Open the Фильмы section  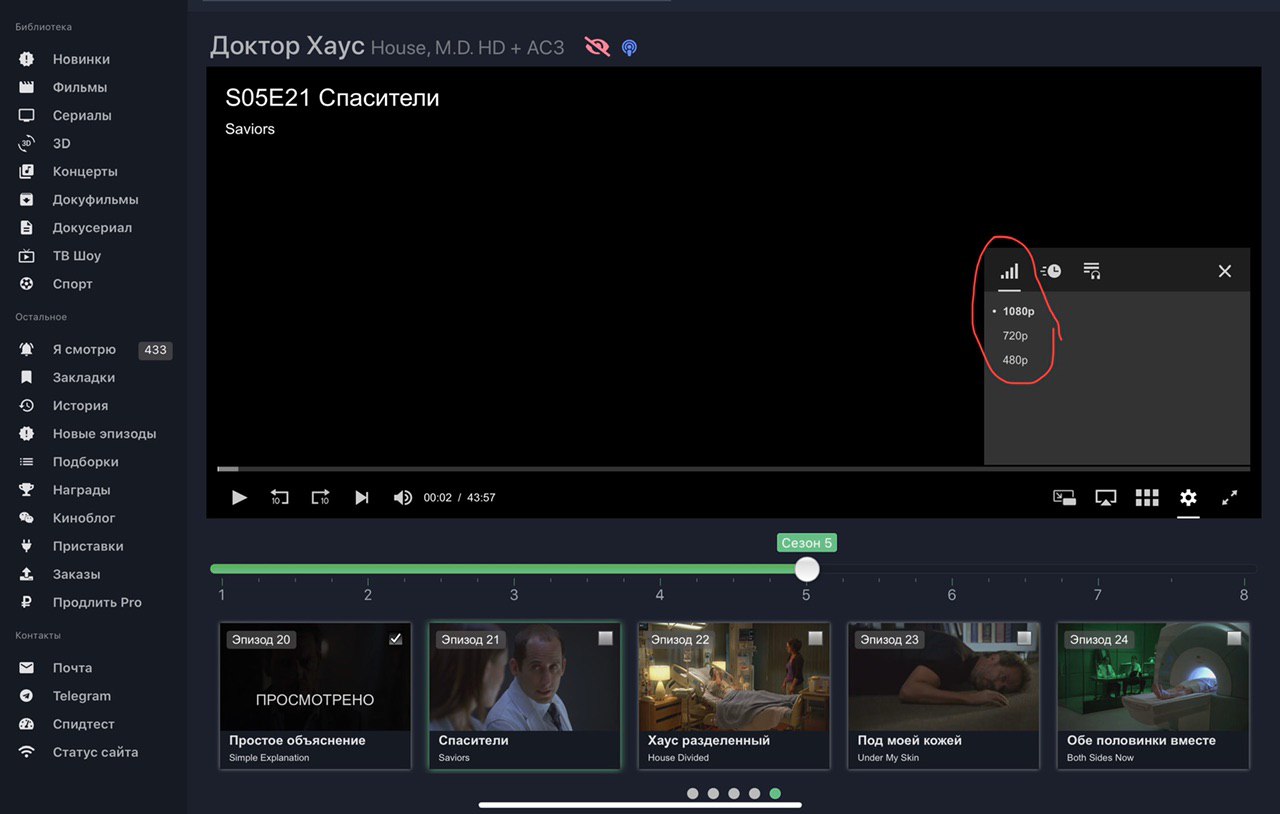tap(79, 87)
